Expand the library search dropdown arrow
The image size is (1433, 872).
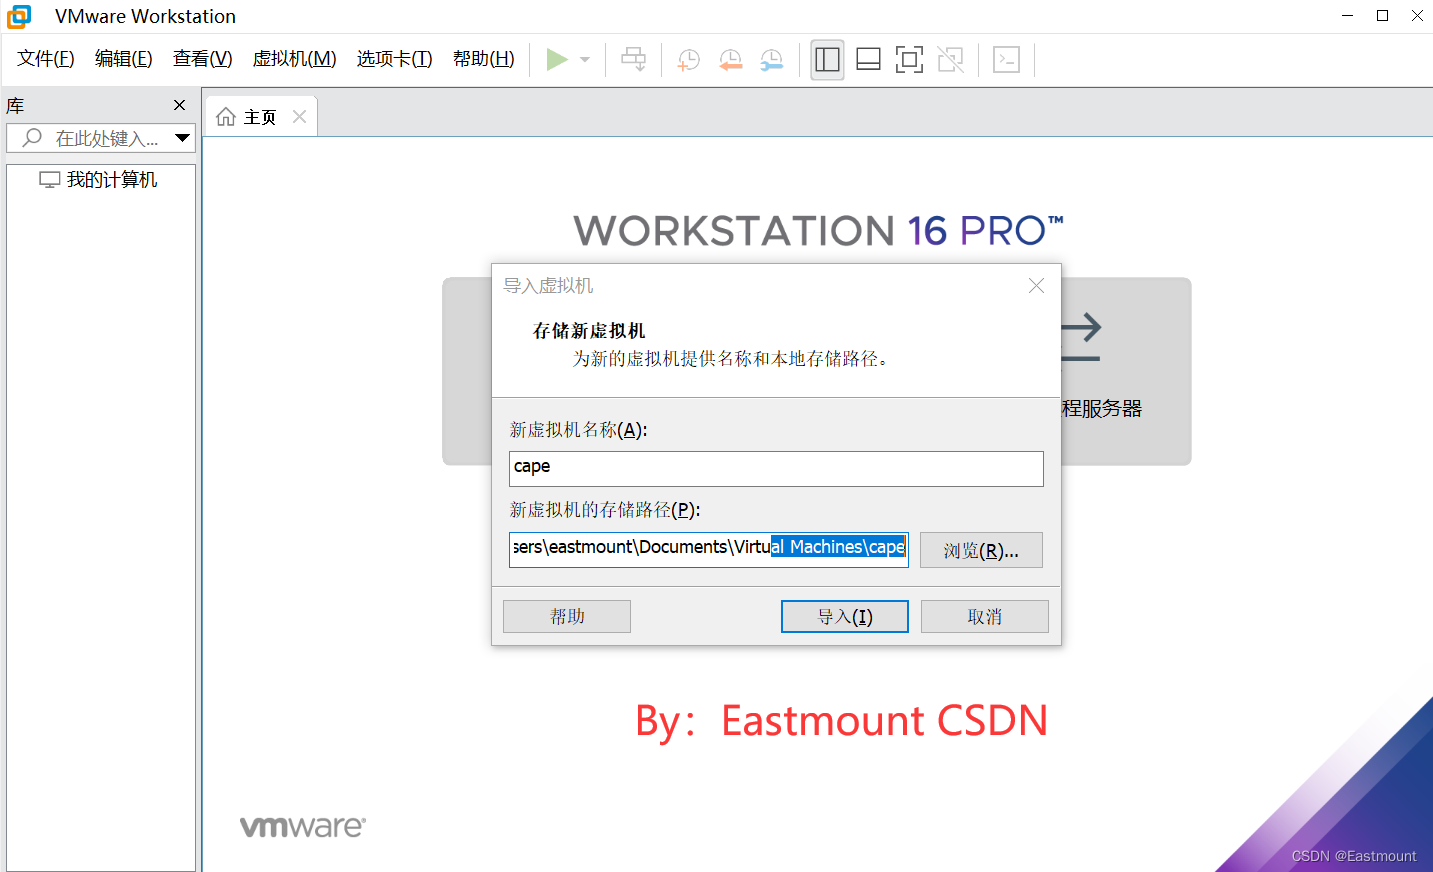point(183,138)
